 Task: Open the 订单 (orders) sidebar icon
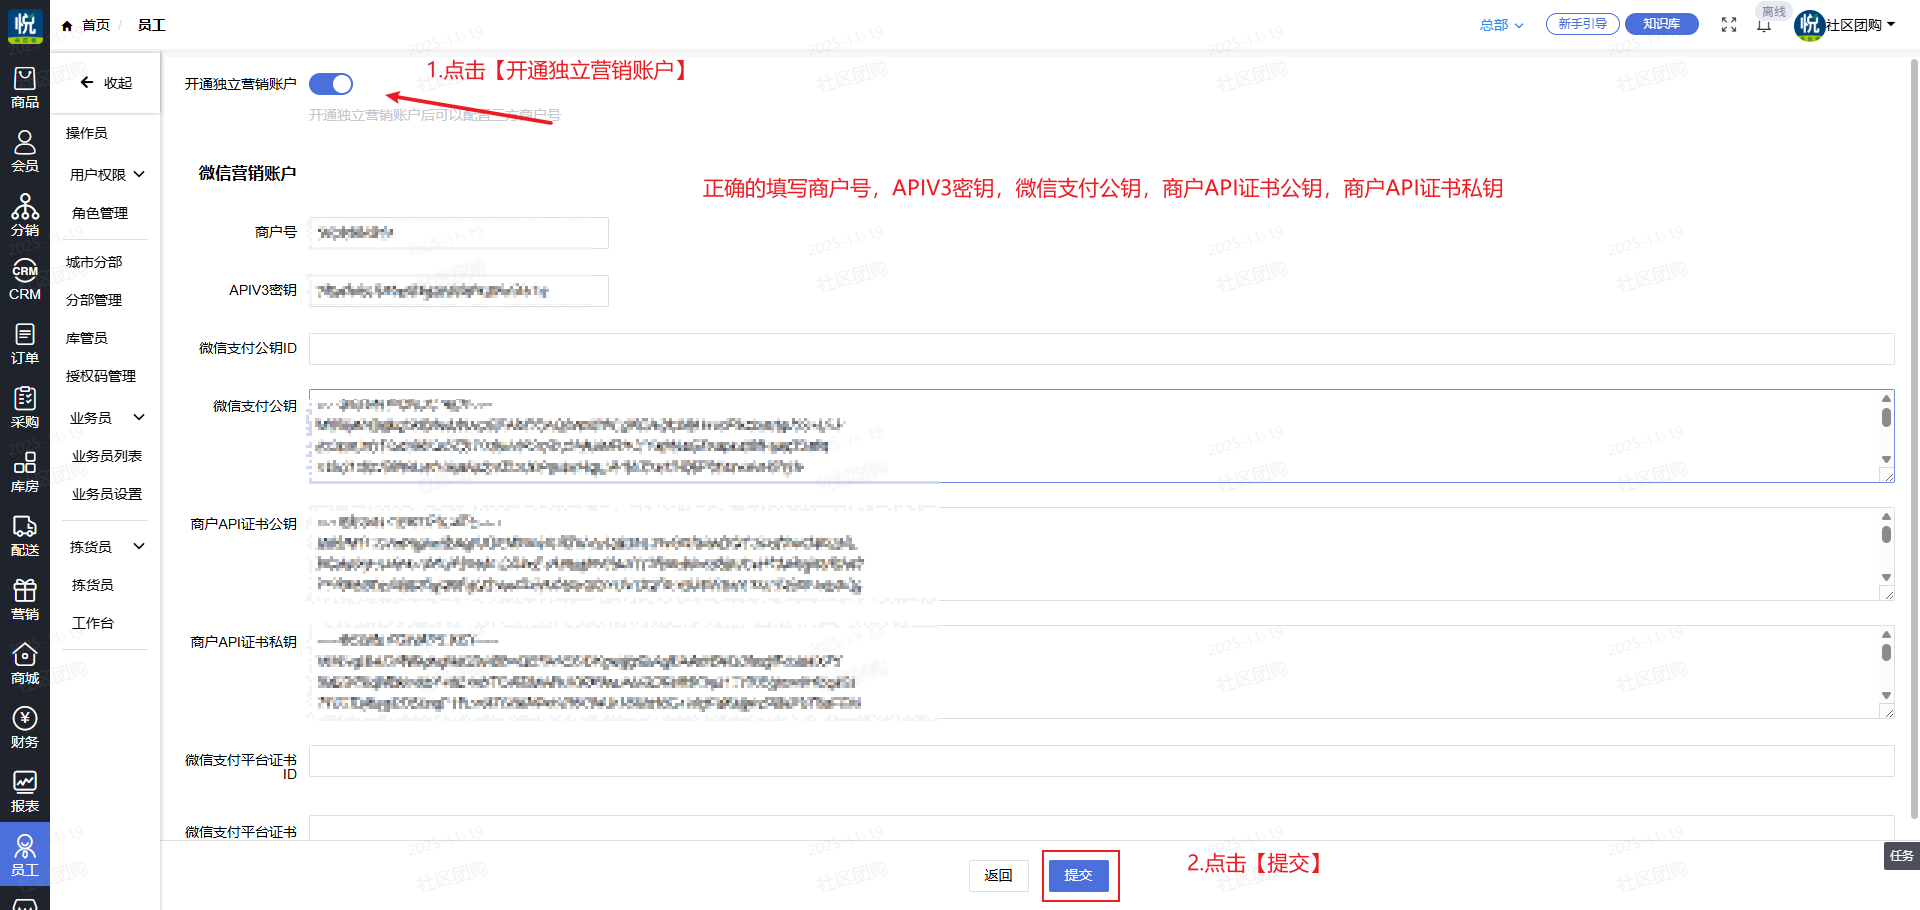[x=25, y=343]
